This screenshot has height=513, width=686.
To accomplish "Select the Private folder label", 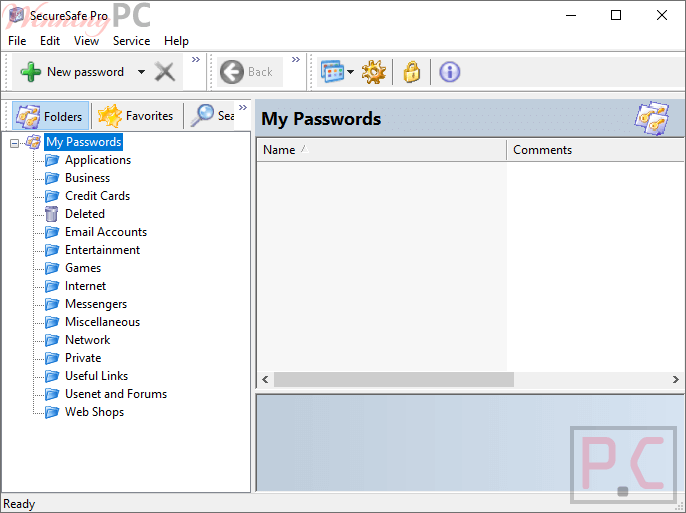I will (x=83, y=358).
